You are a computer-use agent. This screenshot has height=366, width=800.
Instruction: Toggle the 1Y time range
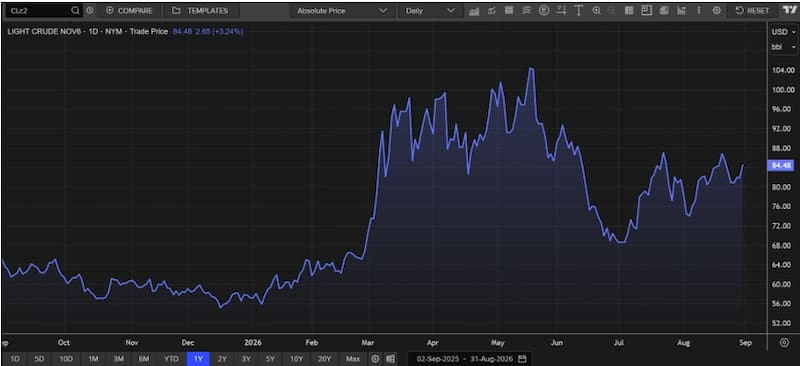(198, 359)
